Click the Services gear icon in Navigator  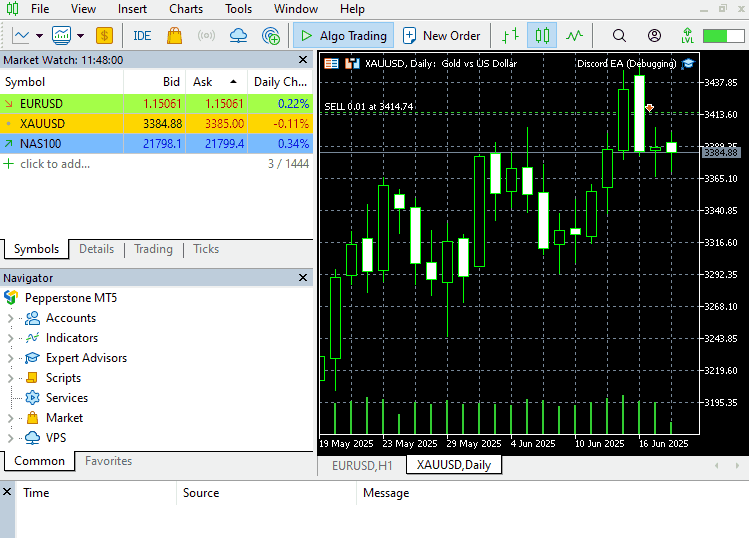tap(32, 398)
